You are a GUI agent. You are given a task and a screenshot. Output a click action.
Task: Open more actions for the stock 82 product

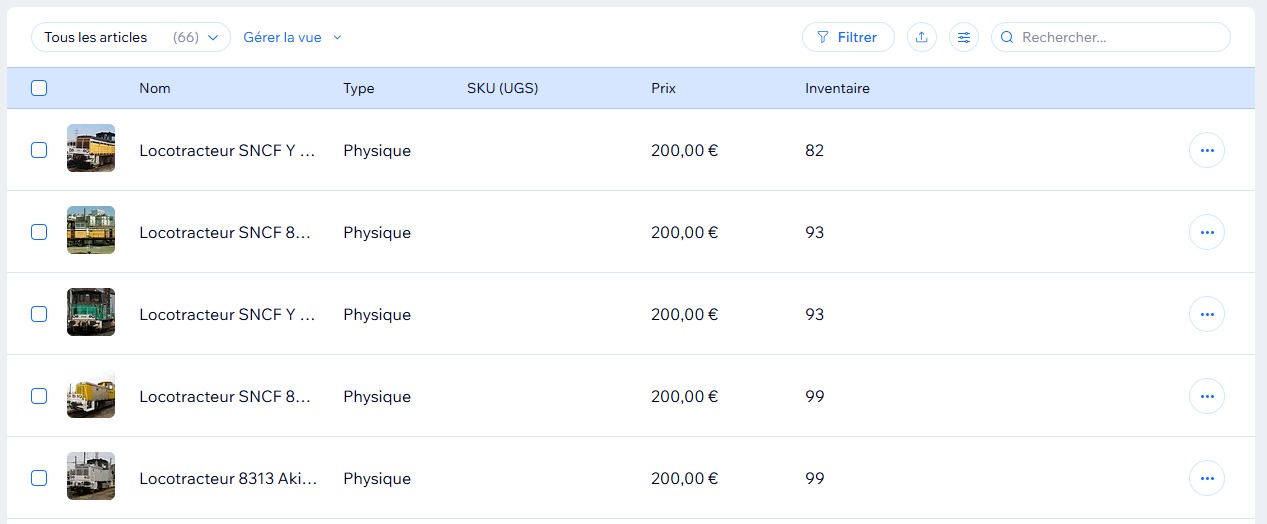[x=1206, y=150]
